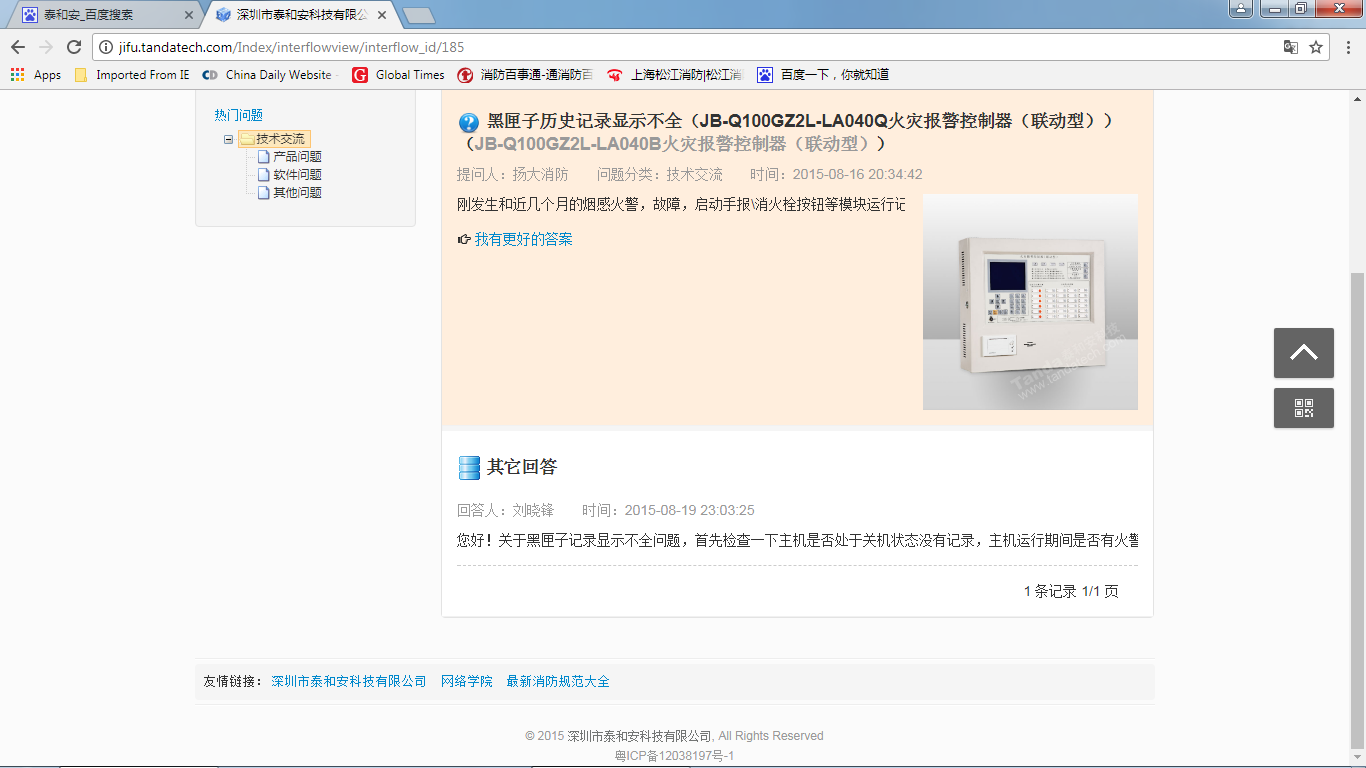This screenshot has height=768, width=1366.
Task: Click the browser reload icon
Action: pyautogui.click(x=74, y=47)
